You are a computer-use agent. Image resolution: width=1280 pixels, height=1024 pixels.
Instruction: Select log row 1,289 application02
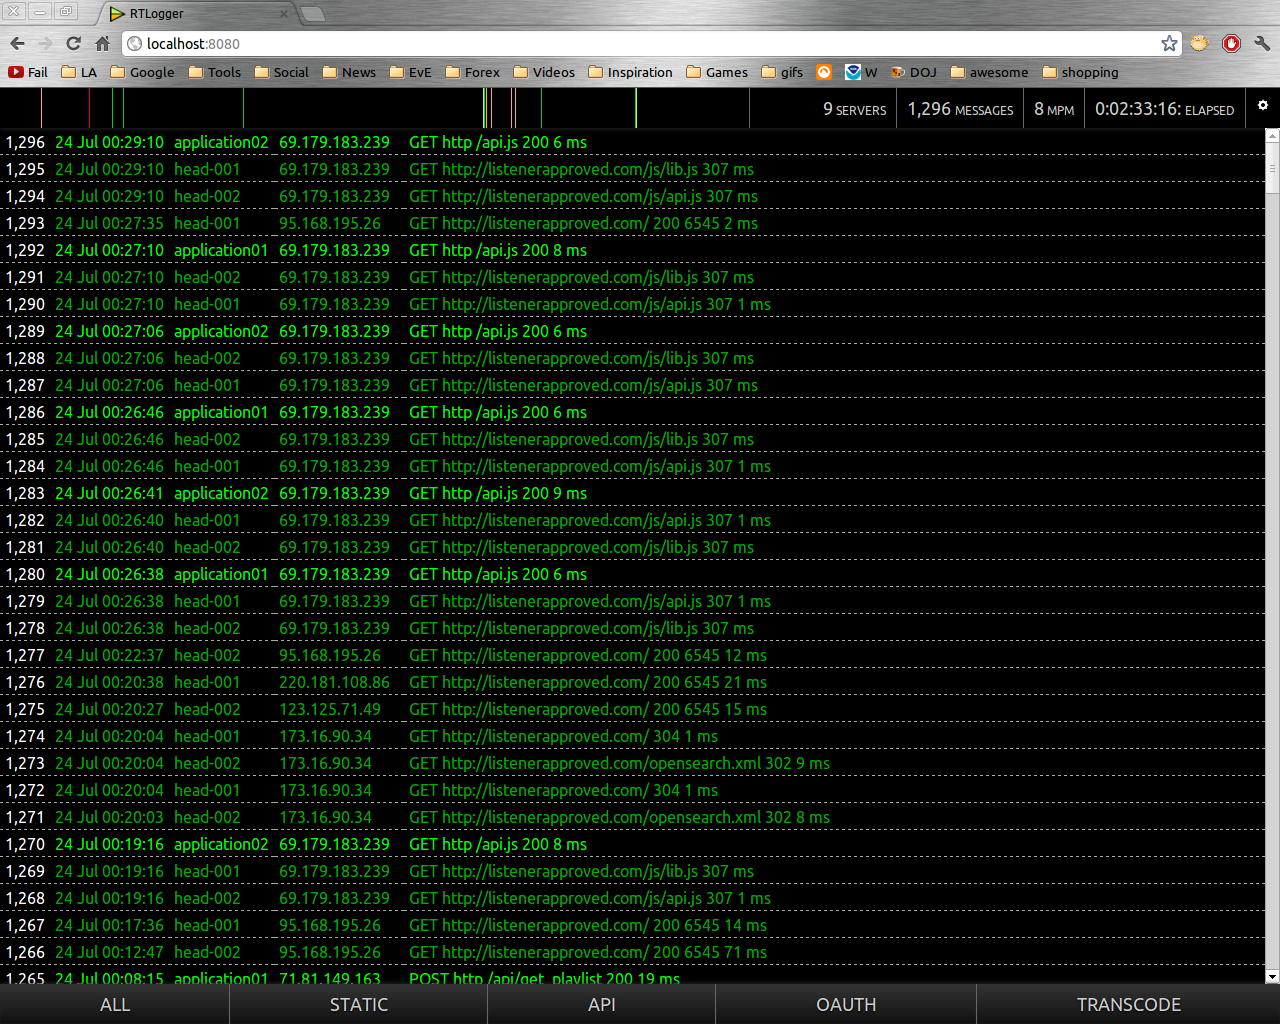point(632,331)
